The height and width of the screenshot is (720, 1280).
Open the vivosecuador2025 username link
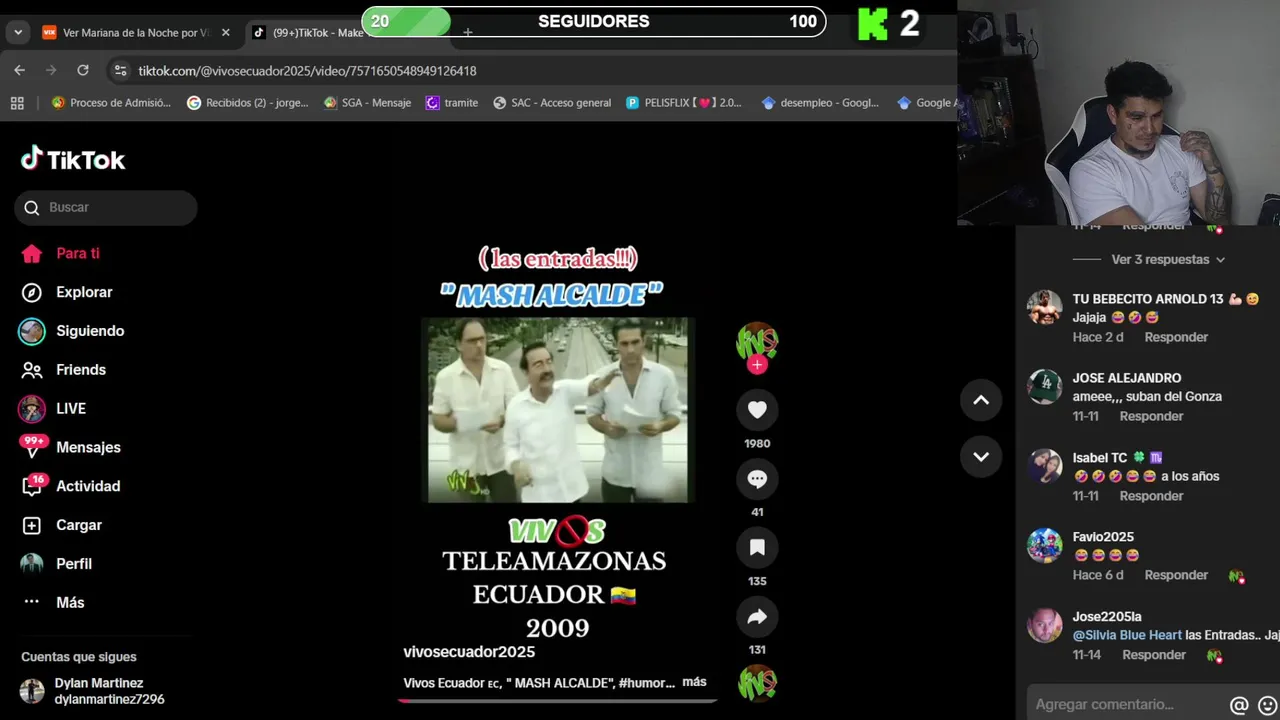pyautogui.click(x=469, y=652)
